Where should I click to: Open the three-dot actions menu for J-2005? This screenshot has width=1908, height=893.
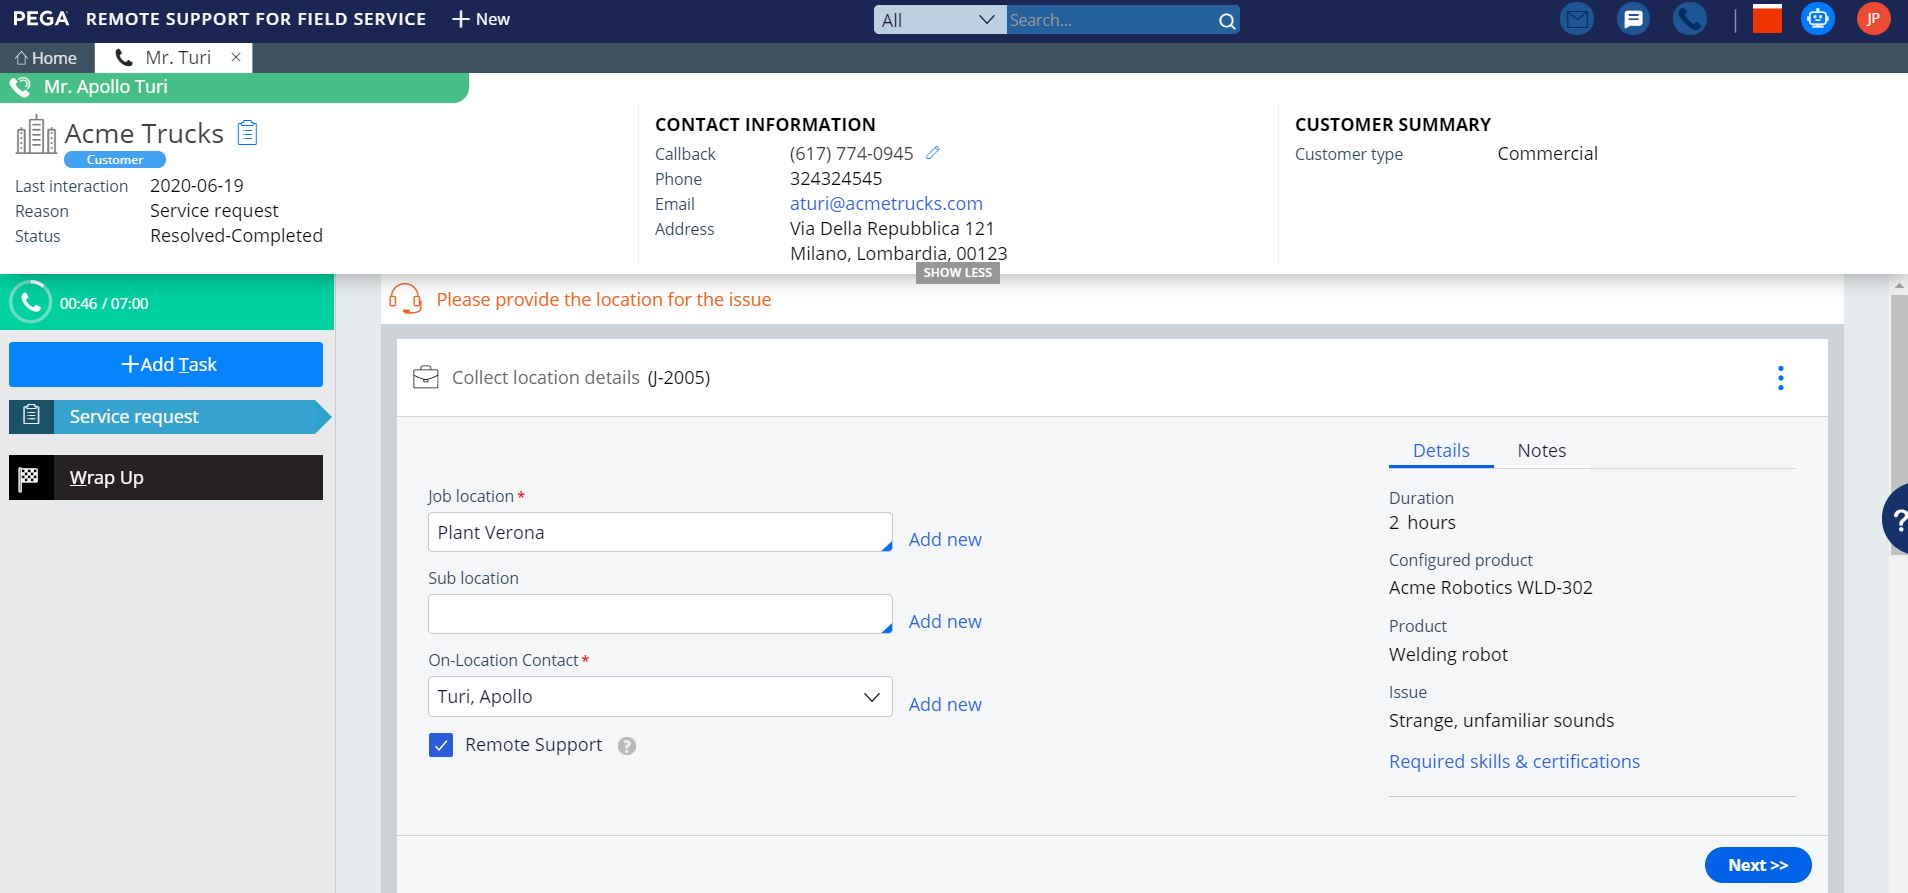pos(1780,378)
